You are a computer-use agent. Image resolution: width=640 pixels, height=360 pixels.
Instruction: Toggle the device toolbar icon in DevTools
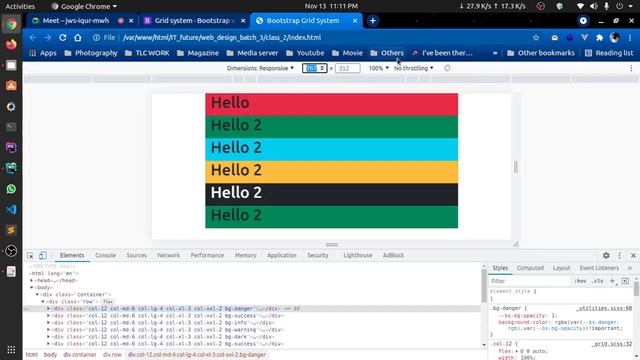click(42, 256)
